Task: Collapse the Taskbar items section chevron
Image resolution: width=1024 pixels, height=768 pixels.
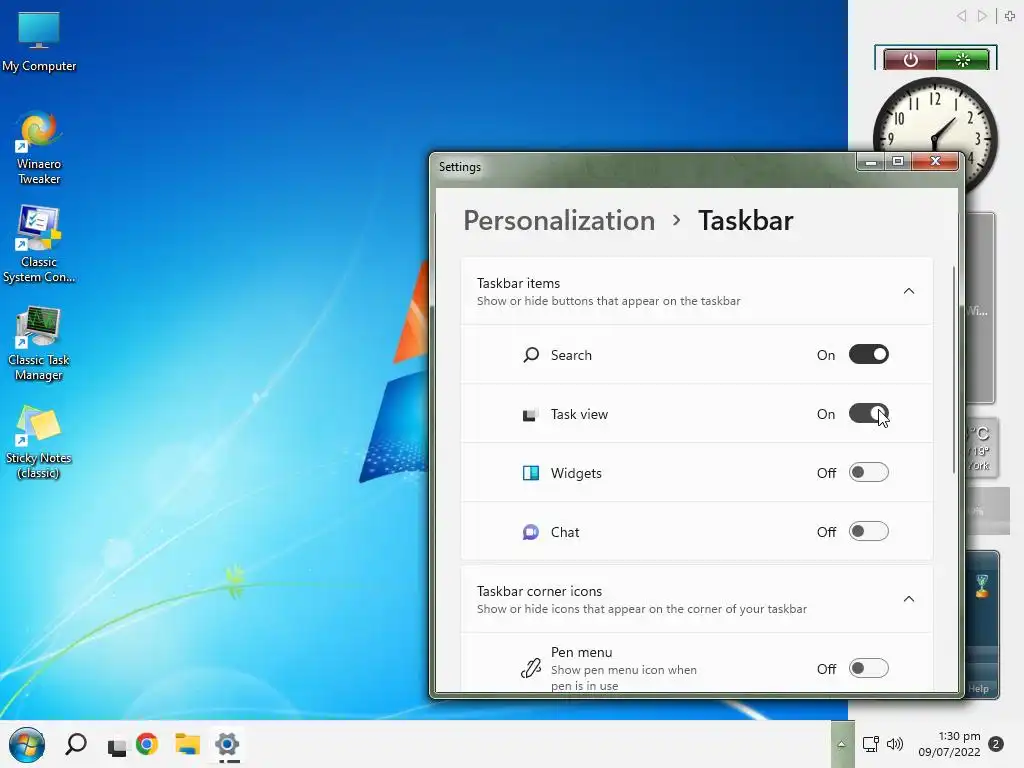Action: pos(908,291)
